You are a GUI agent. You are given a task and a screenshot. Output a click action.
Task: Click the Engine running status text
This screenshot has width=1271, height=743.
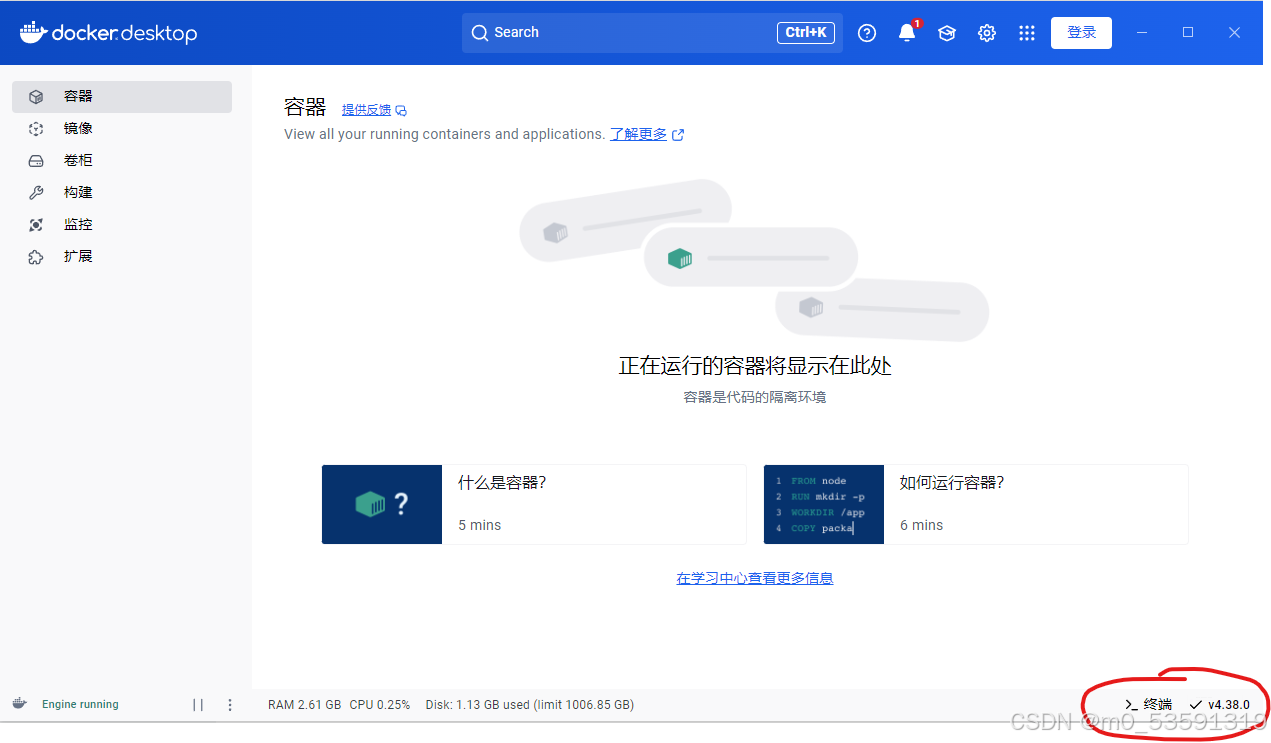pos(80,705)
